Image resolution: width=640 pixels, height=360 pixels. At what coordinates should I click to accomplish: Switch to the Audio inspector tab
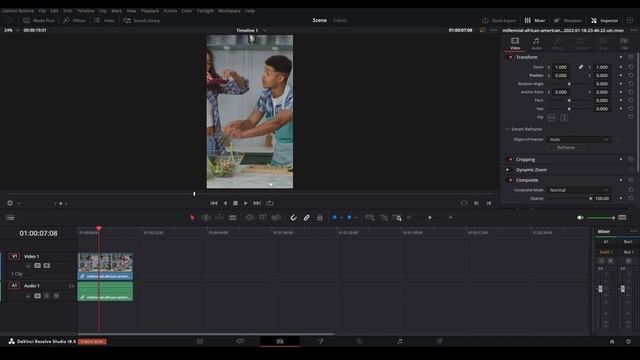pos(536,44)
